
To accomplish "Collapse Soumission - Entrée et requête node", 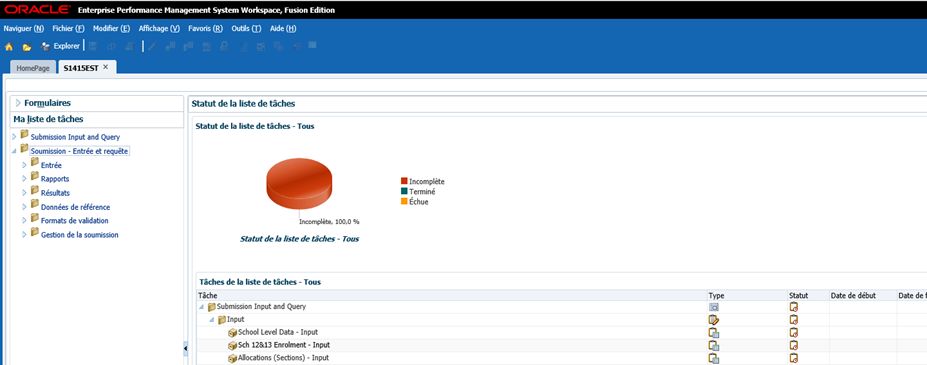I will pyautogui.click(x=14, y=151).
